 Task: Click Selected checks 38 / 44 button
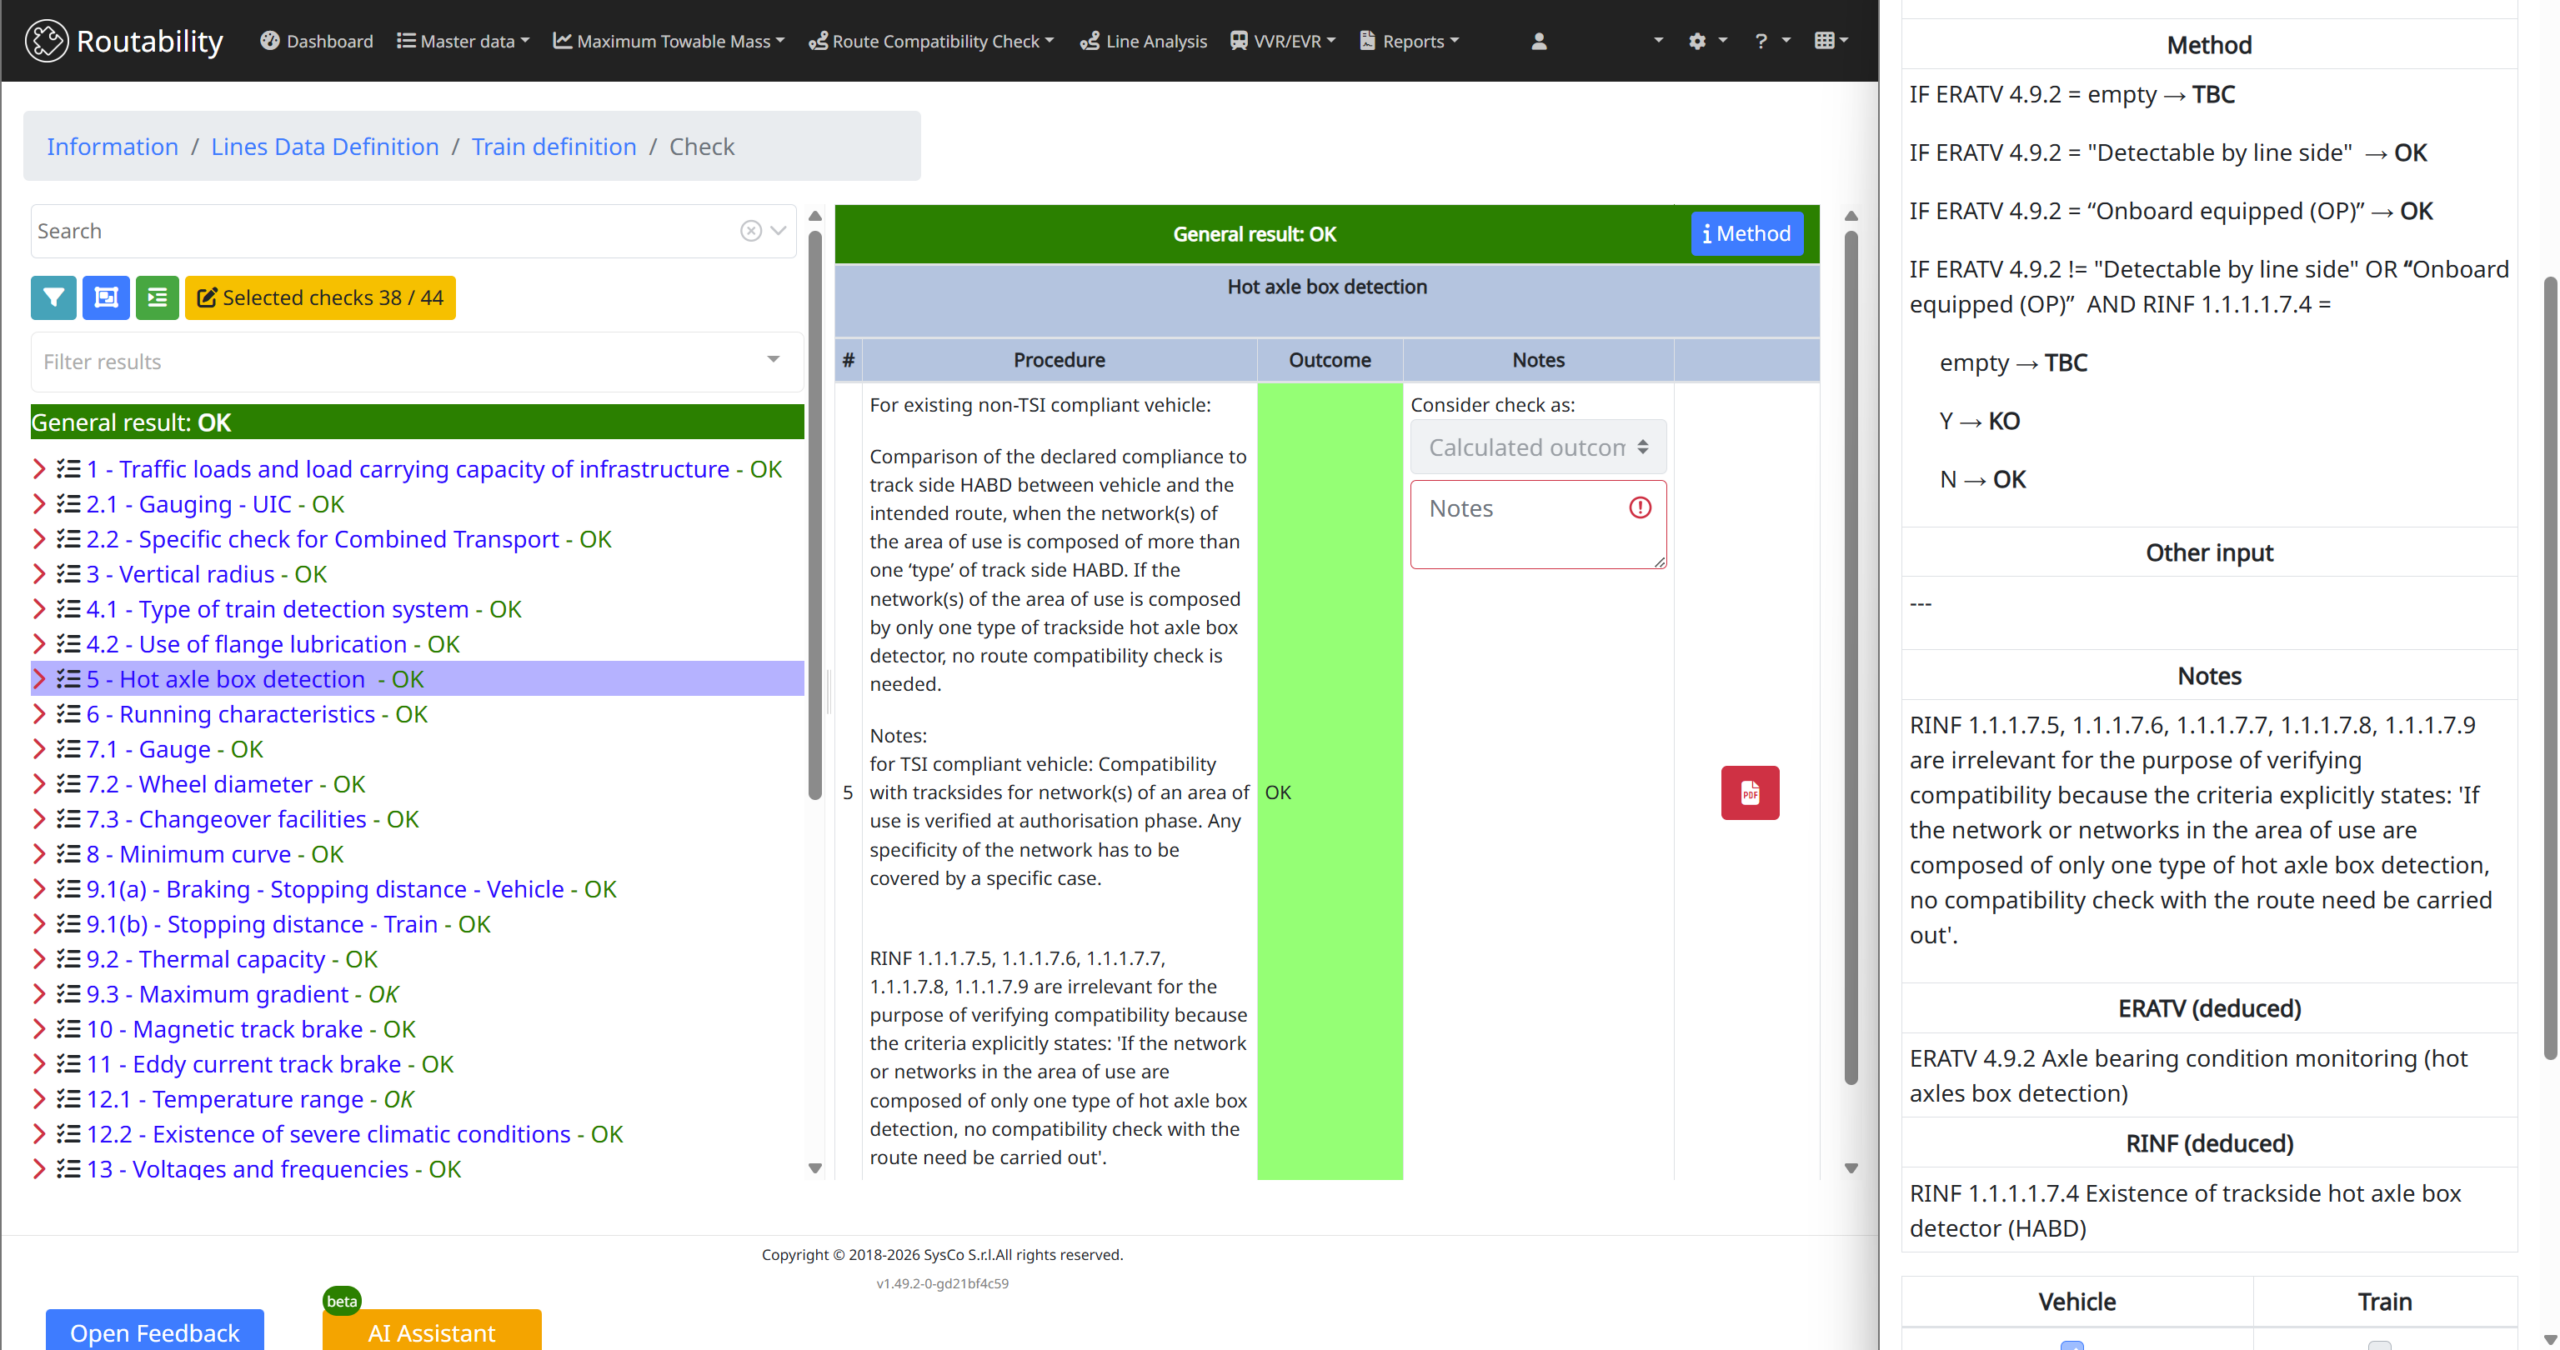tap(320, 298)
